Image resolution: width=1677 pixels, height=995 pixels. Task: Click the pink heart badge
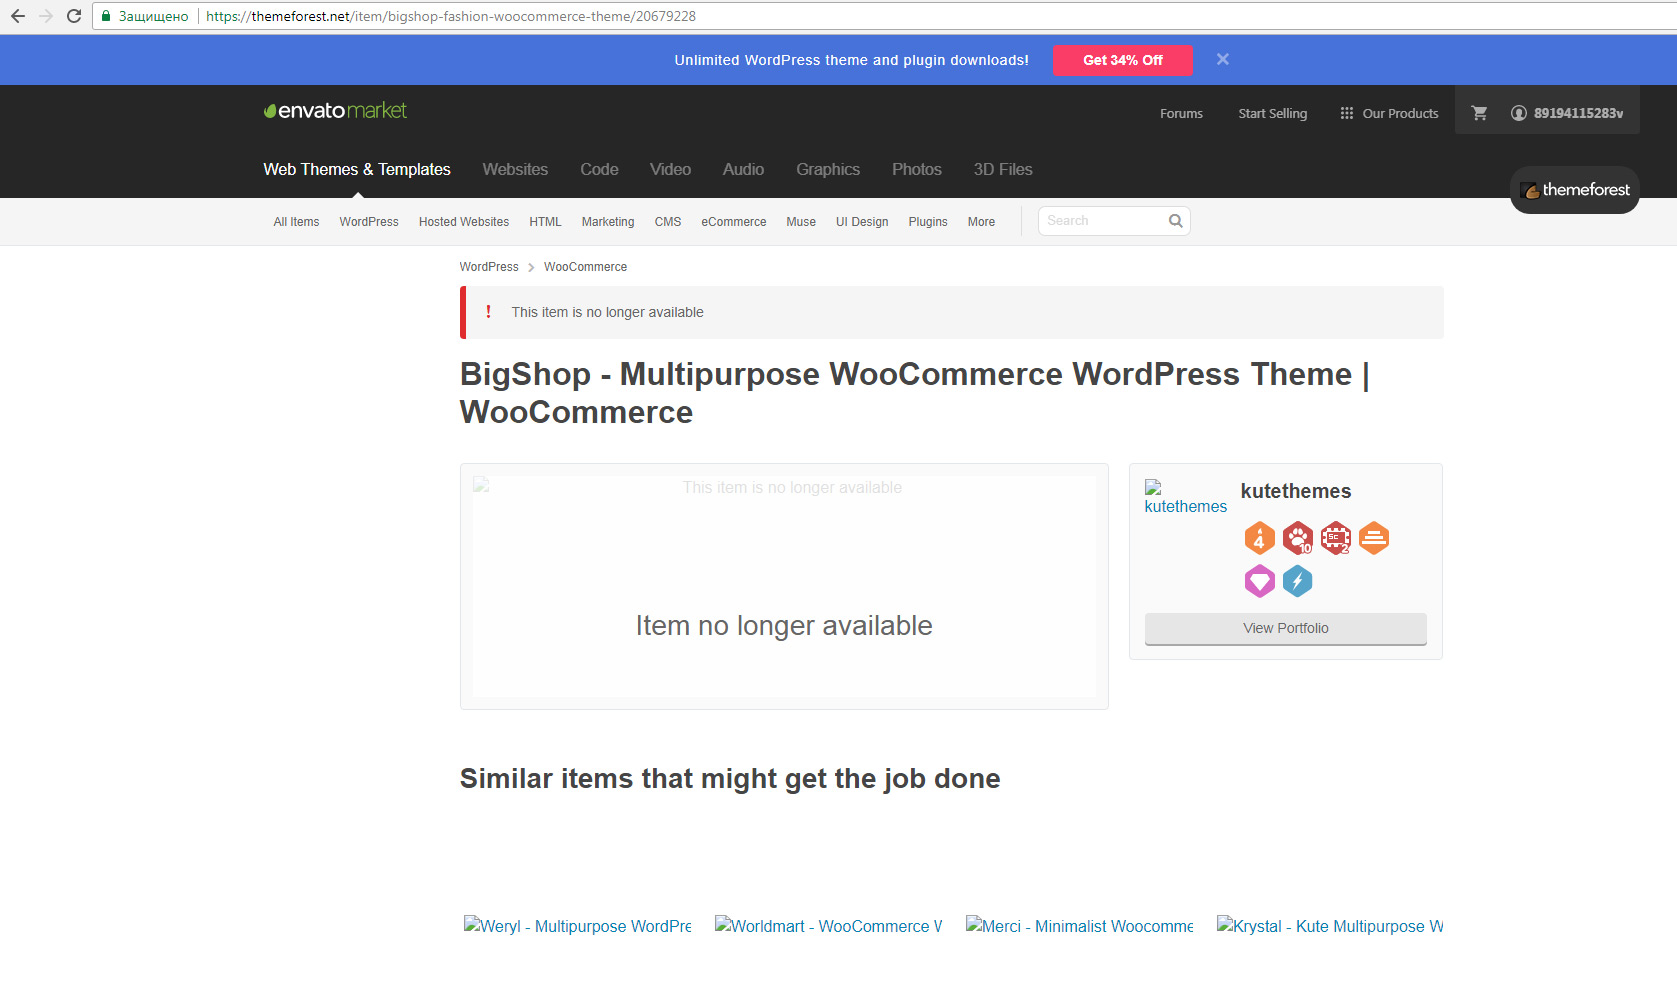[1259, 581]
